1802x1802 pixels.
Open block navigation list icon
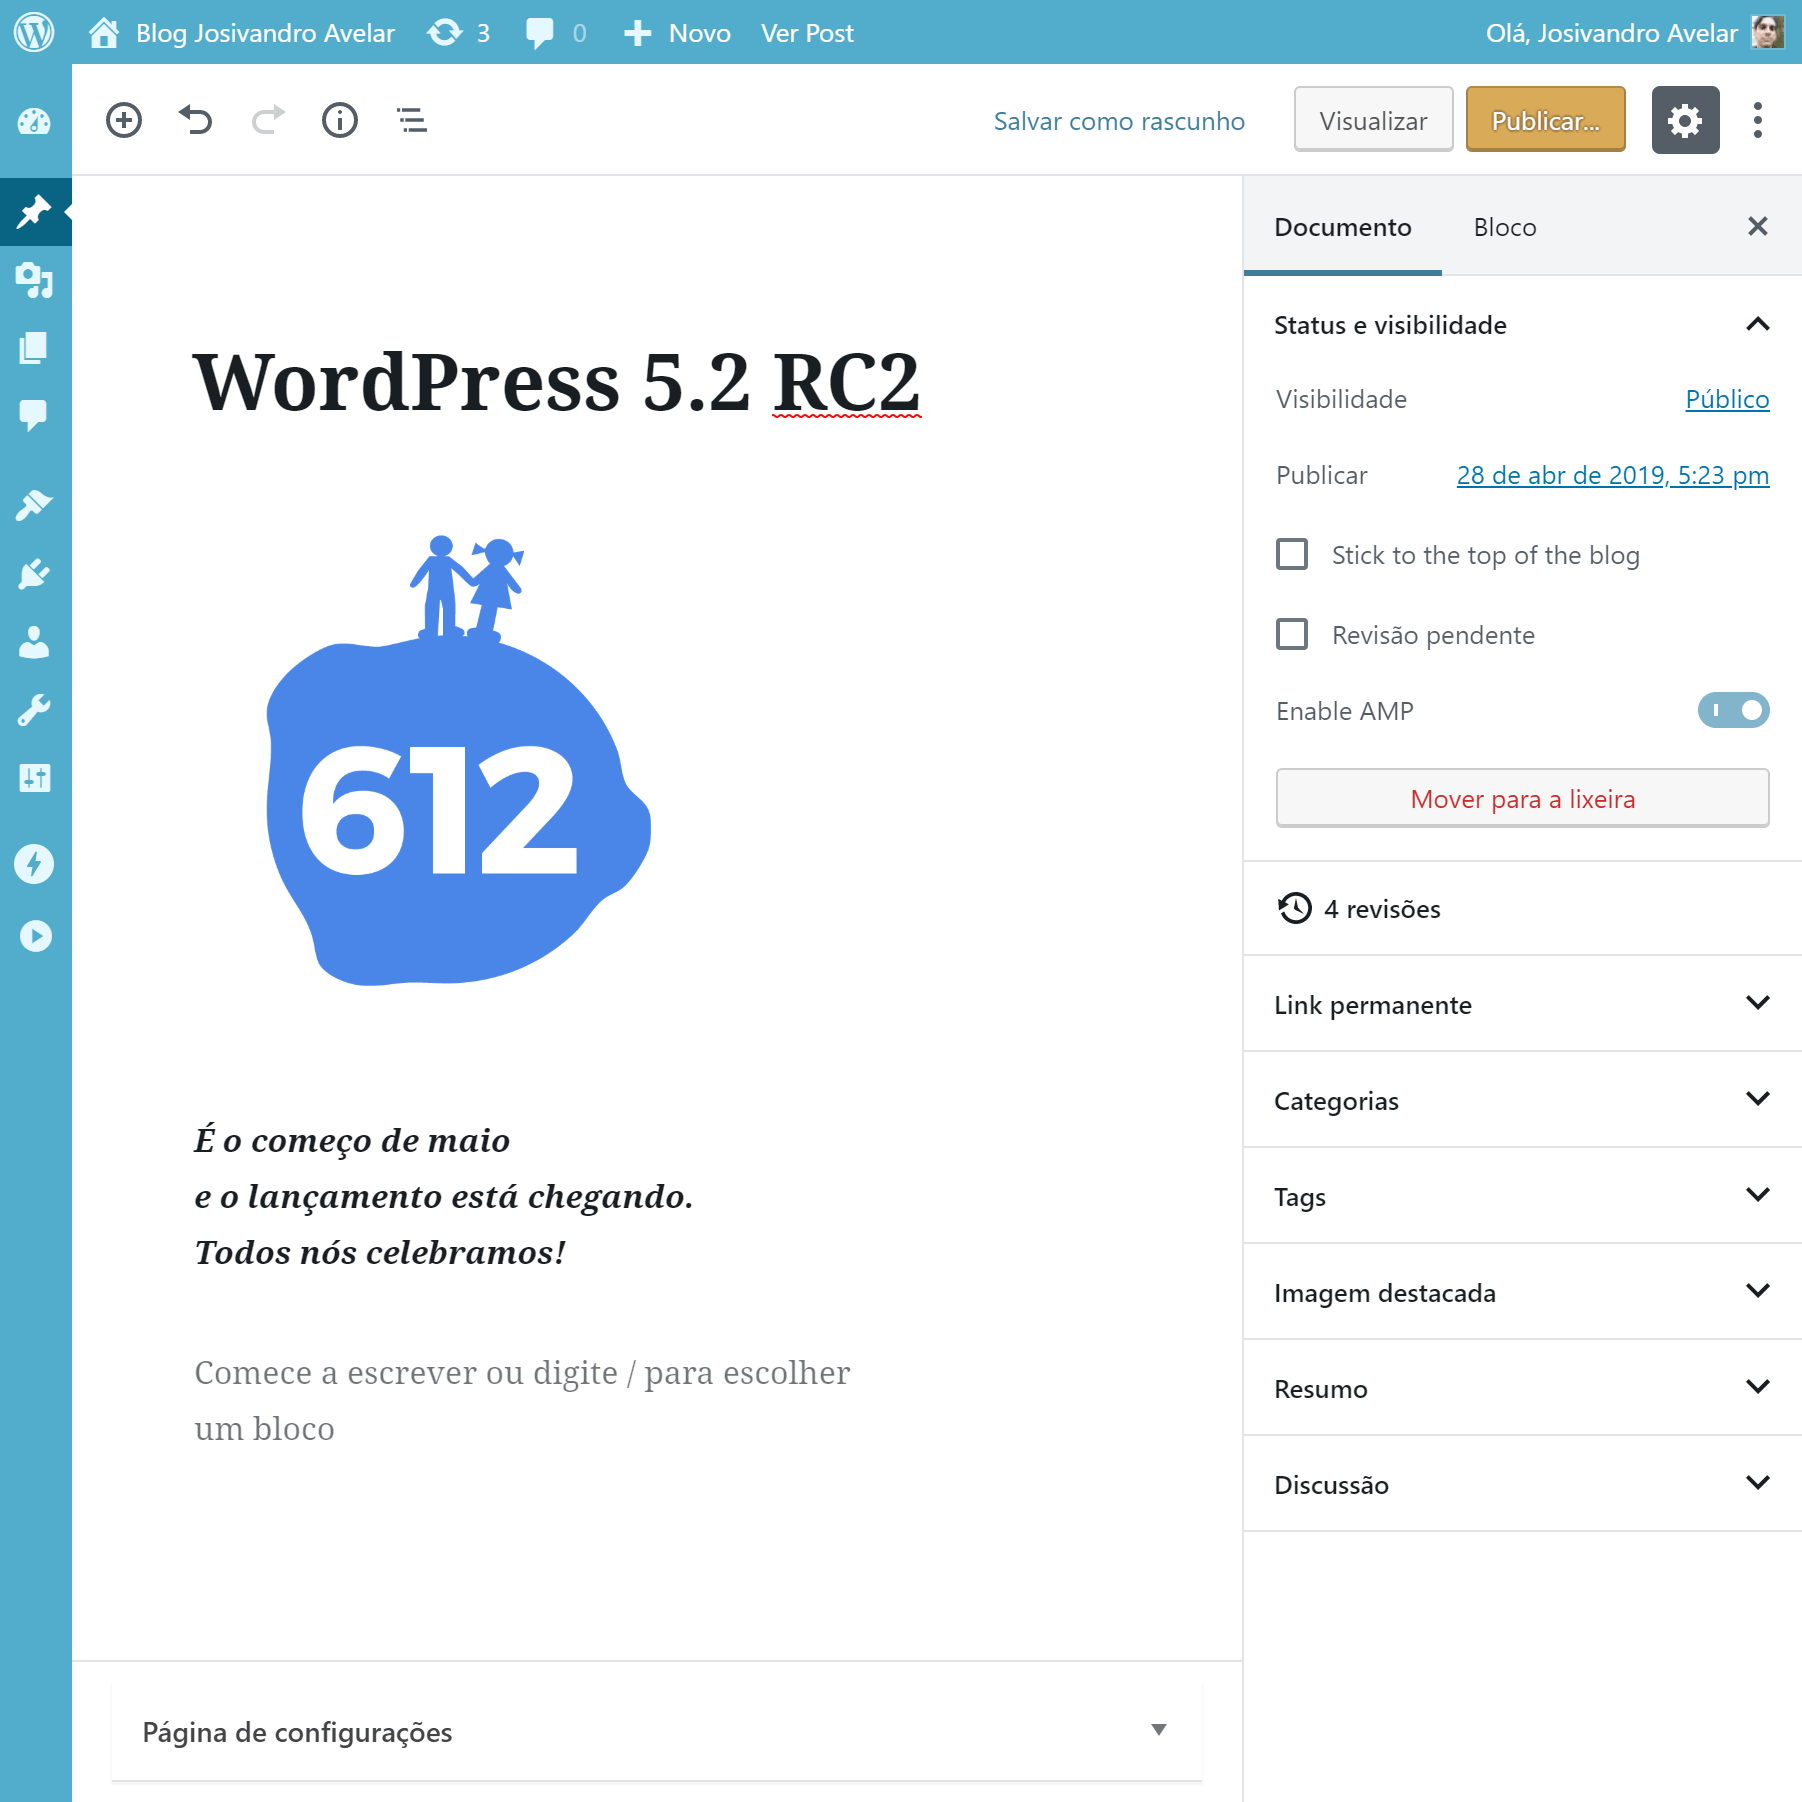click(x=412, y=120)
